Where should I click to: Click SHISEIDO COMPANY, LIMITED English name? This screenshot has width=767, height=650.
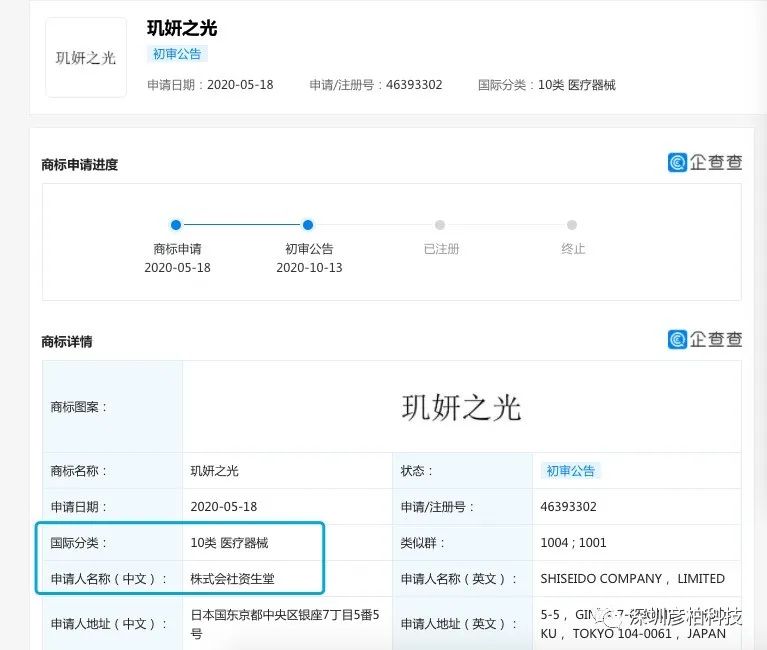click(x=632, y=579)
